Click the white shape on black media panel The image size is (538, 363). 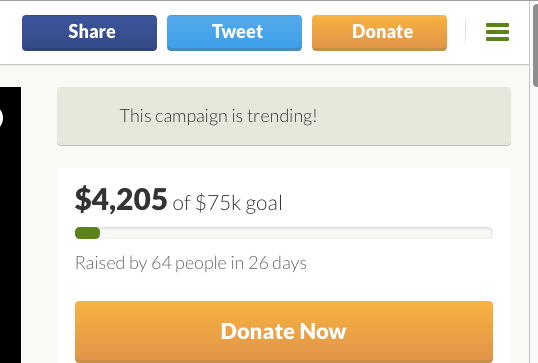click(x=1, y=118)
